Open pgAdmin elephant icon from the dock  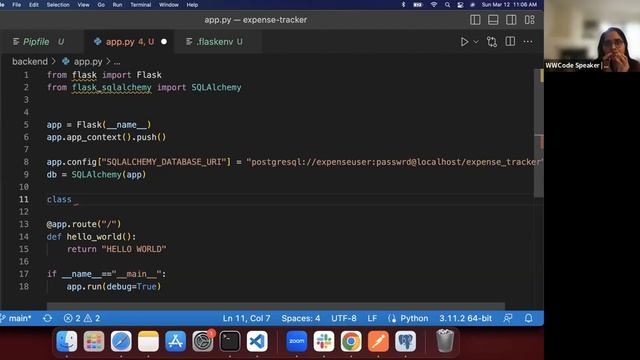pos(405,341)
